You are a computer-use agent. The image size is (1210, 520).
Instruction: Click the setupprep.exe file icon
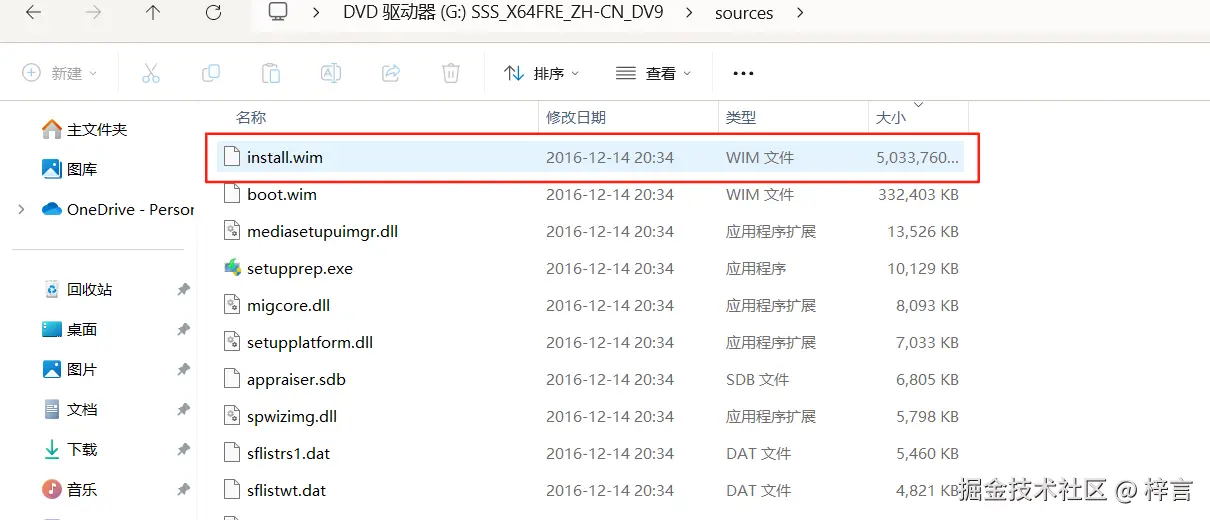pyautogui.click(x=232, y=268)
